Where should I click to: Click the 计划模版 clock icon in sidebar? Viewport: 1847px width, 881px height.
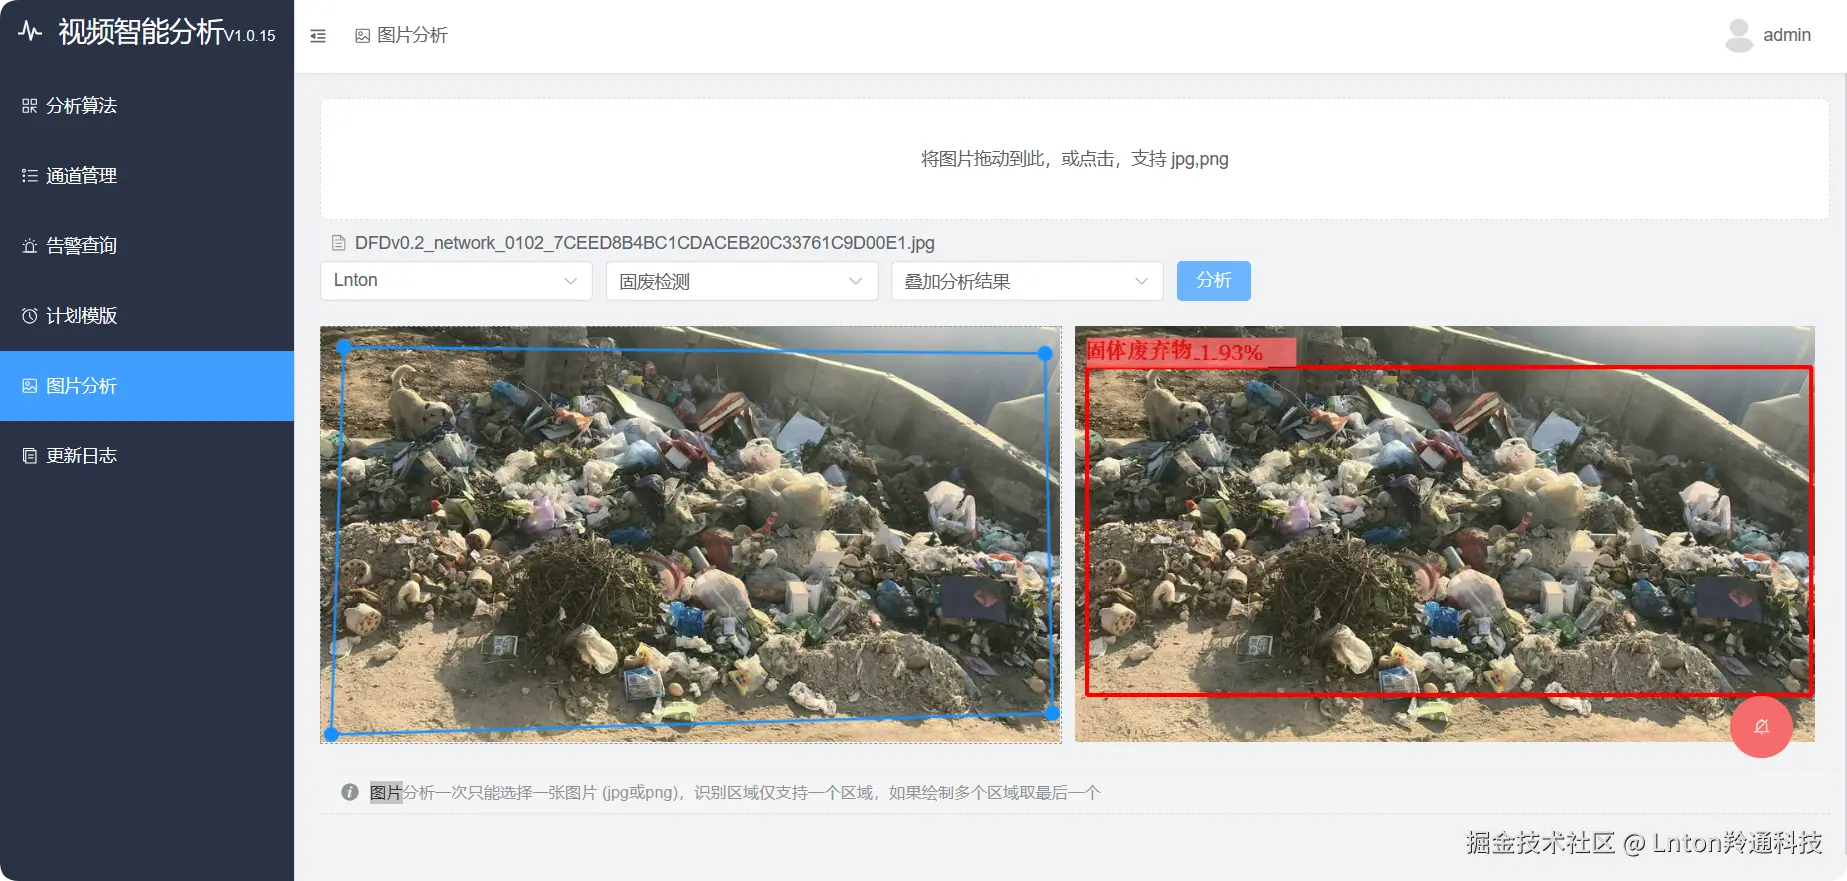[30, 316]
